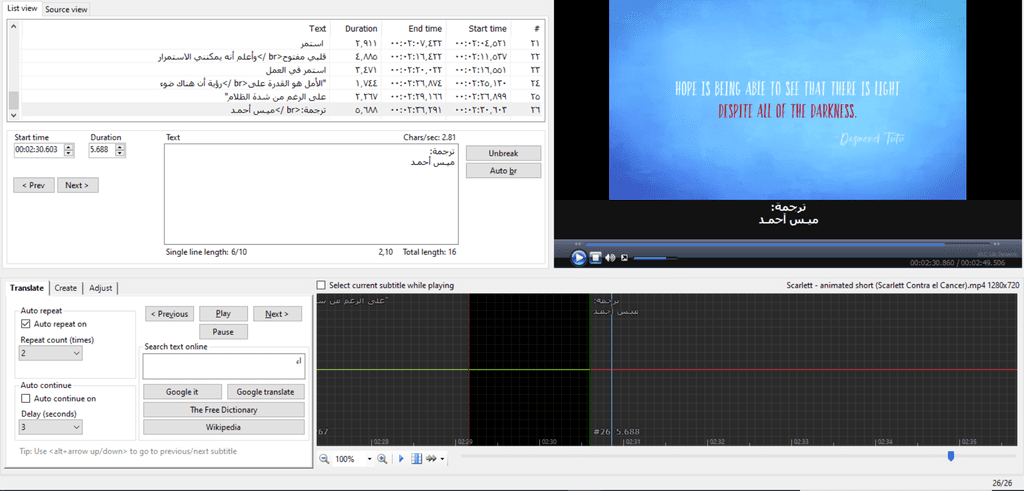Click the filmstrip waveform position icon
1024x491 pixels.
pyautogui.click(x=417, y=459)
